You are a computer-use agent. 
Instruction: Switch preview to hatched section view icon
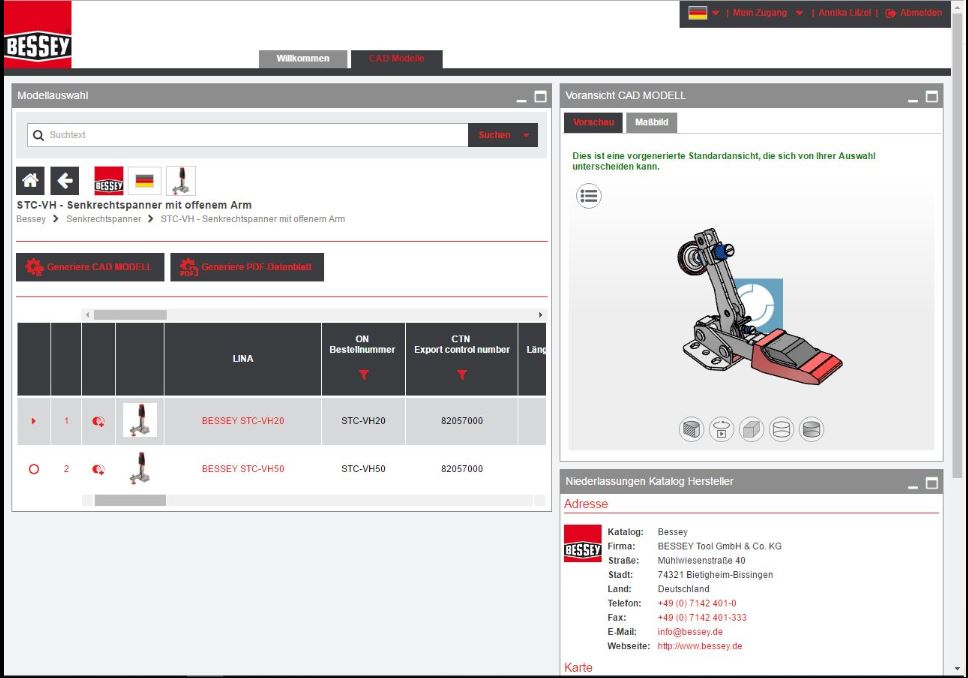tap(691, 430)
